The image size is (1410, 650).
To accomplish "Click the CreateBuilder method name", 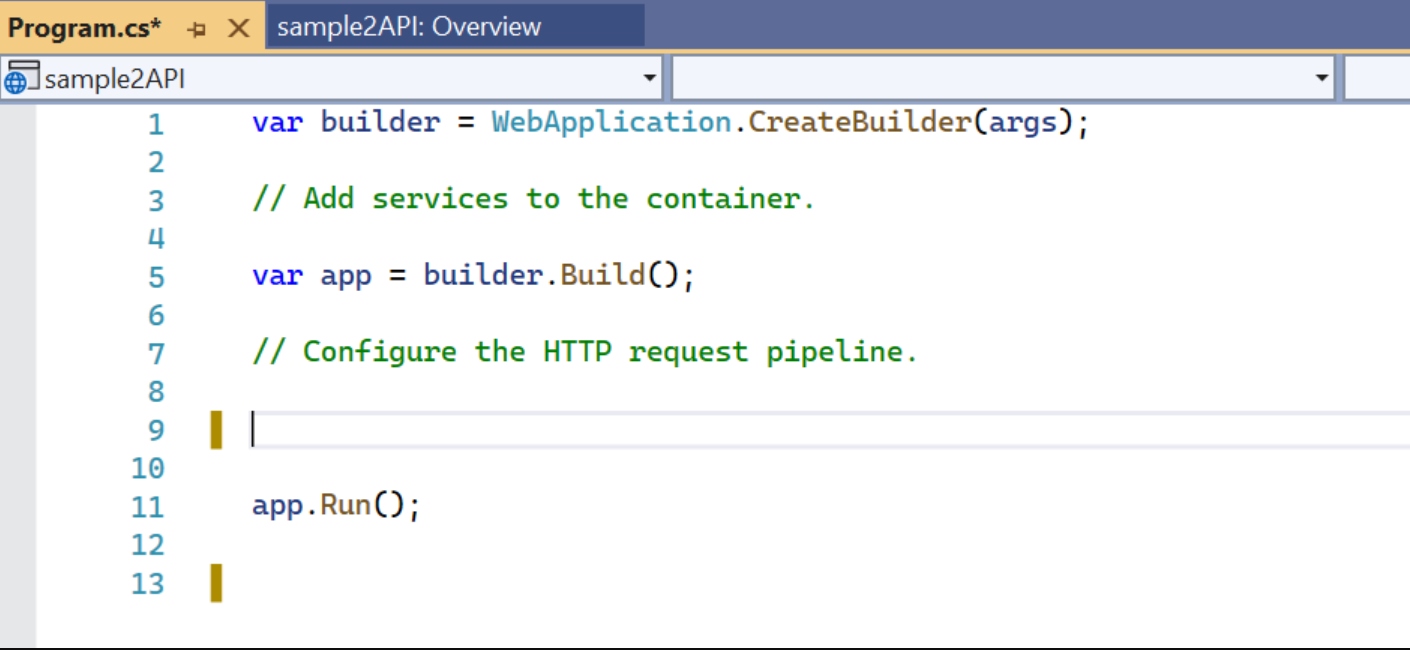I will [859, 123].
